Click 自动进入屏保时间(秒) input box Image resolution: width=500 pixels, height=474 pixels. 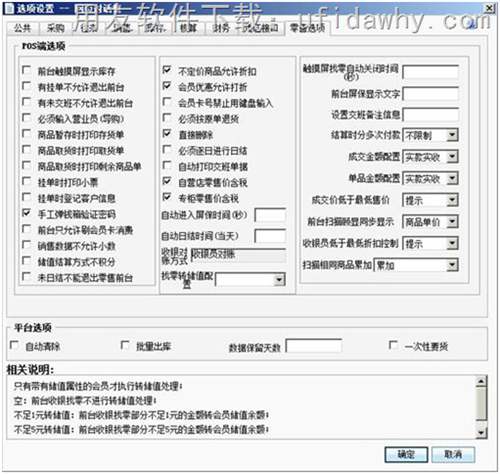(270, 215)
